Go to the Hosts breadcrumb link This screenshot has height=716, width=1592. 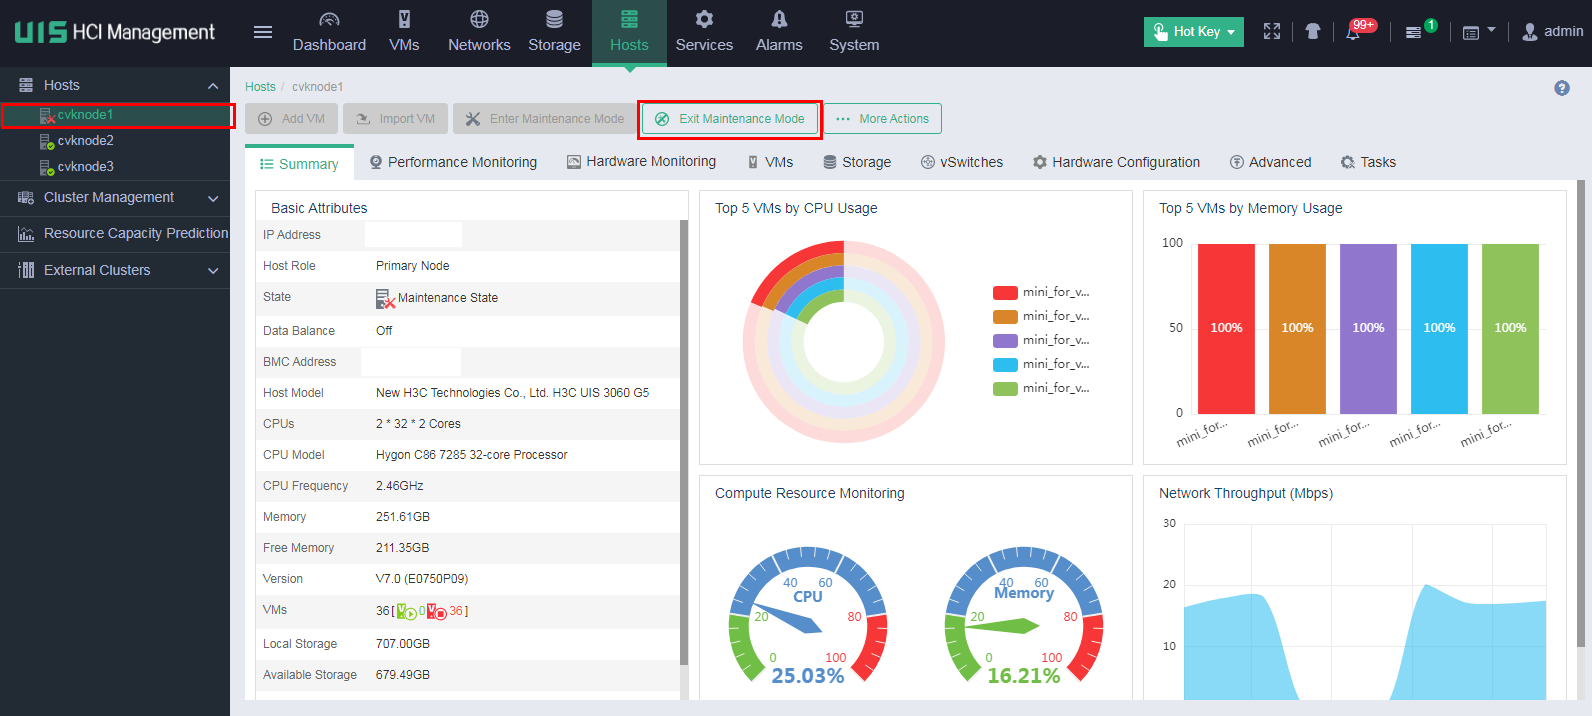[x=260, y=87]
